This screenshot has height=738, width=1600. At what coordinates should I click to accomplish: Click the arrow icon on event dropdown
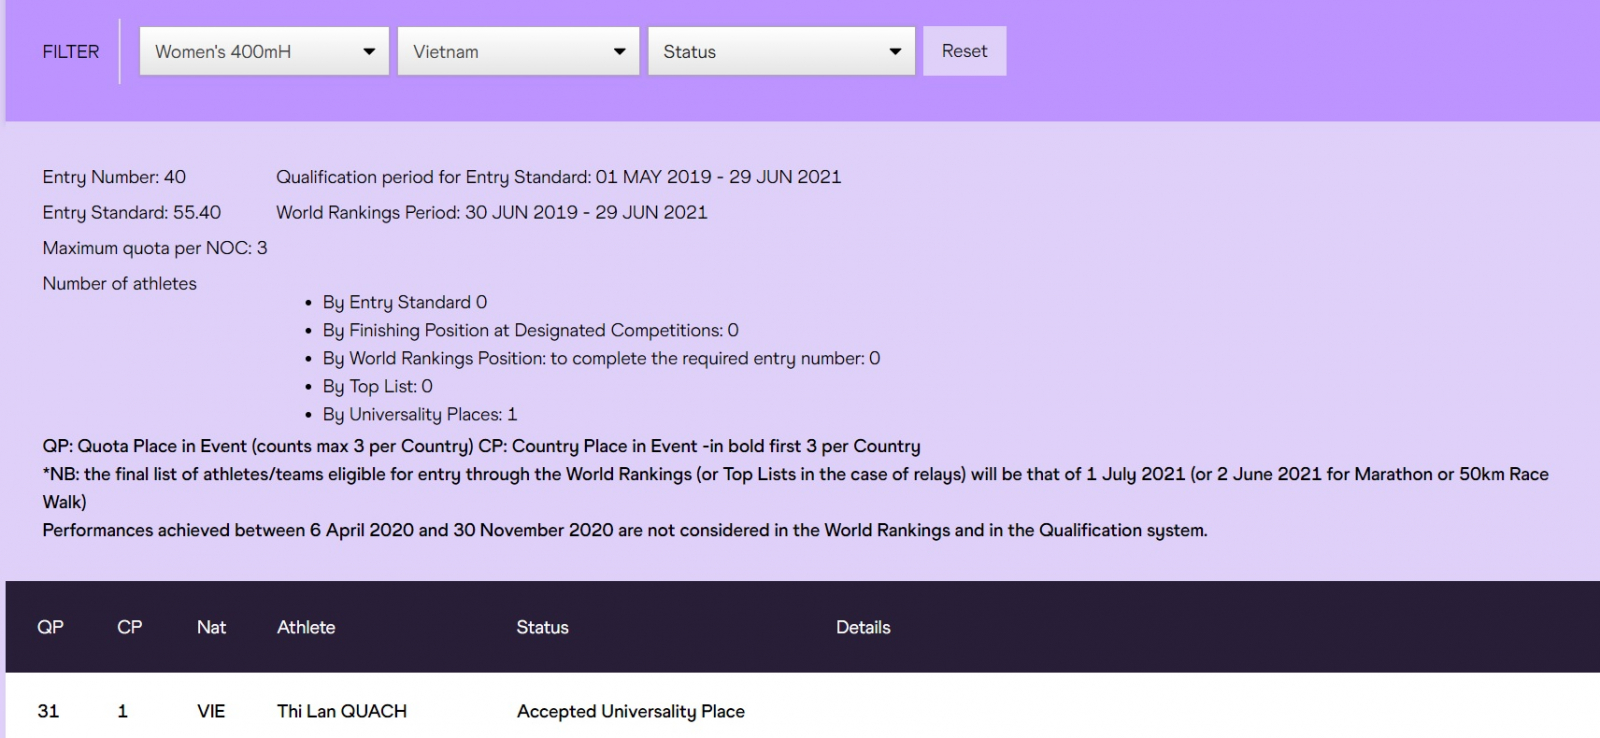coord(369,52)
